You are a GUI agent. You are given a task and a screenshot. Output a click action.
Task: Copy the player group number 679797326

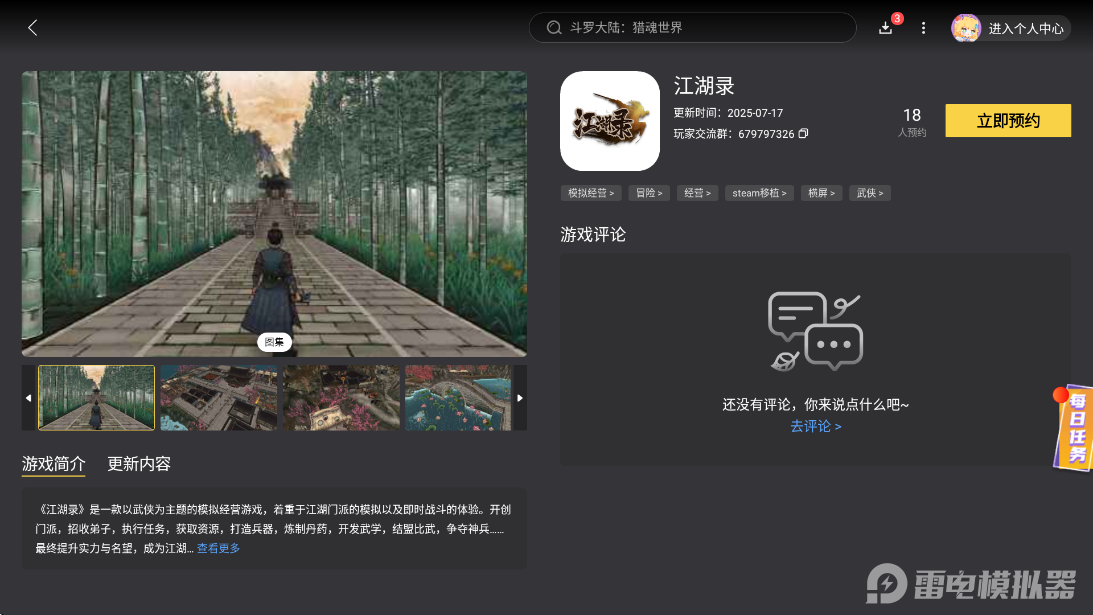point(804,133)
